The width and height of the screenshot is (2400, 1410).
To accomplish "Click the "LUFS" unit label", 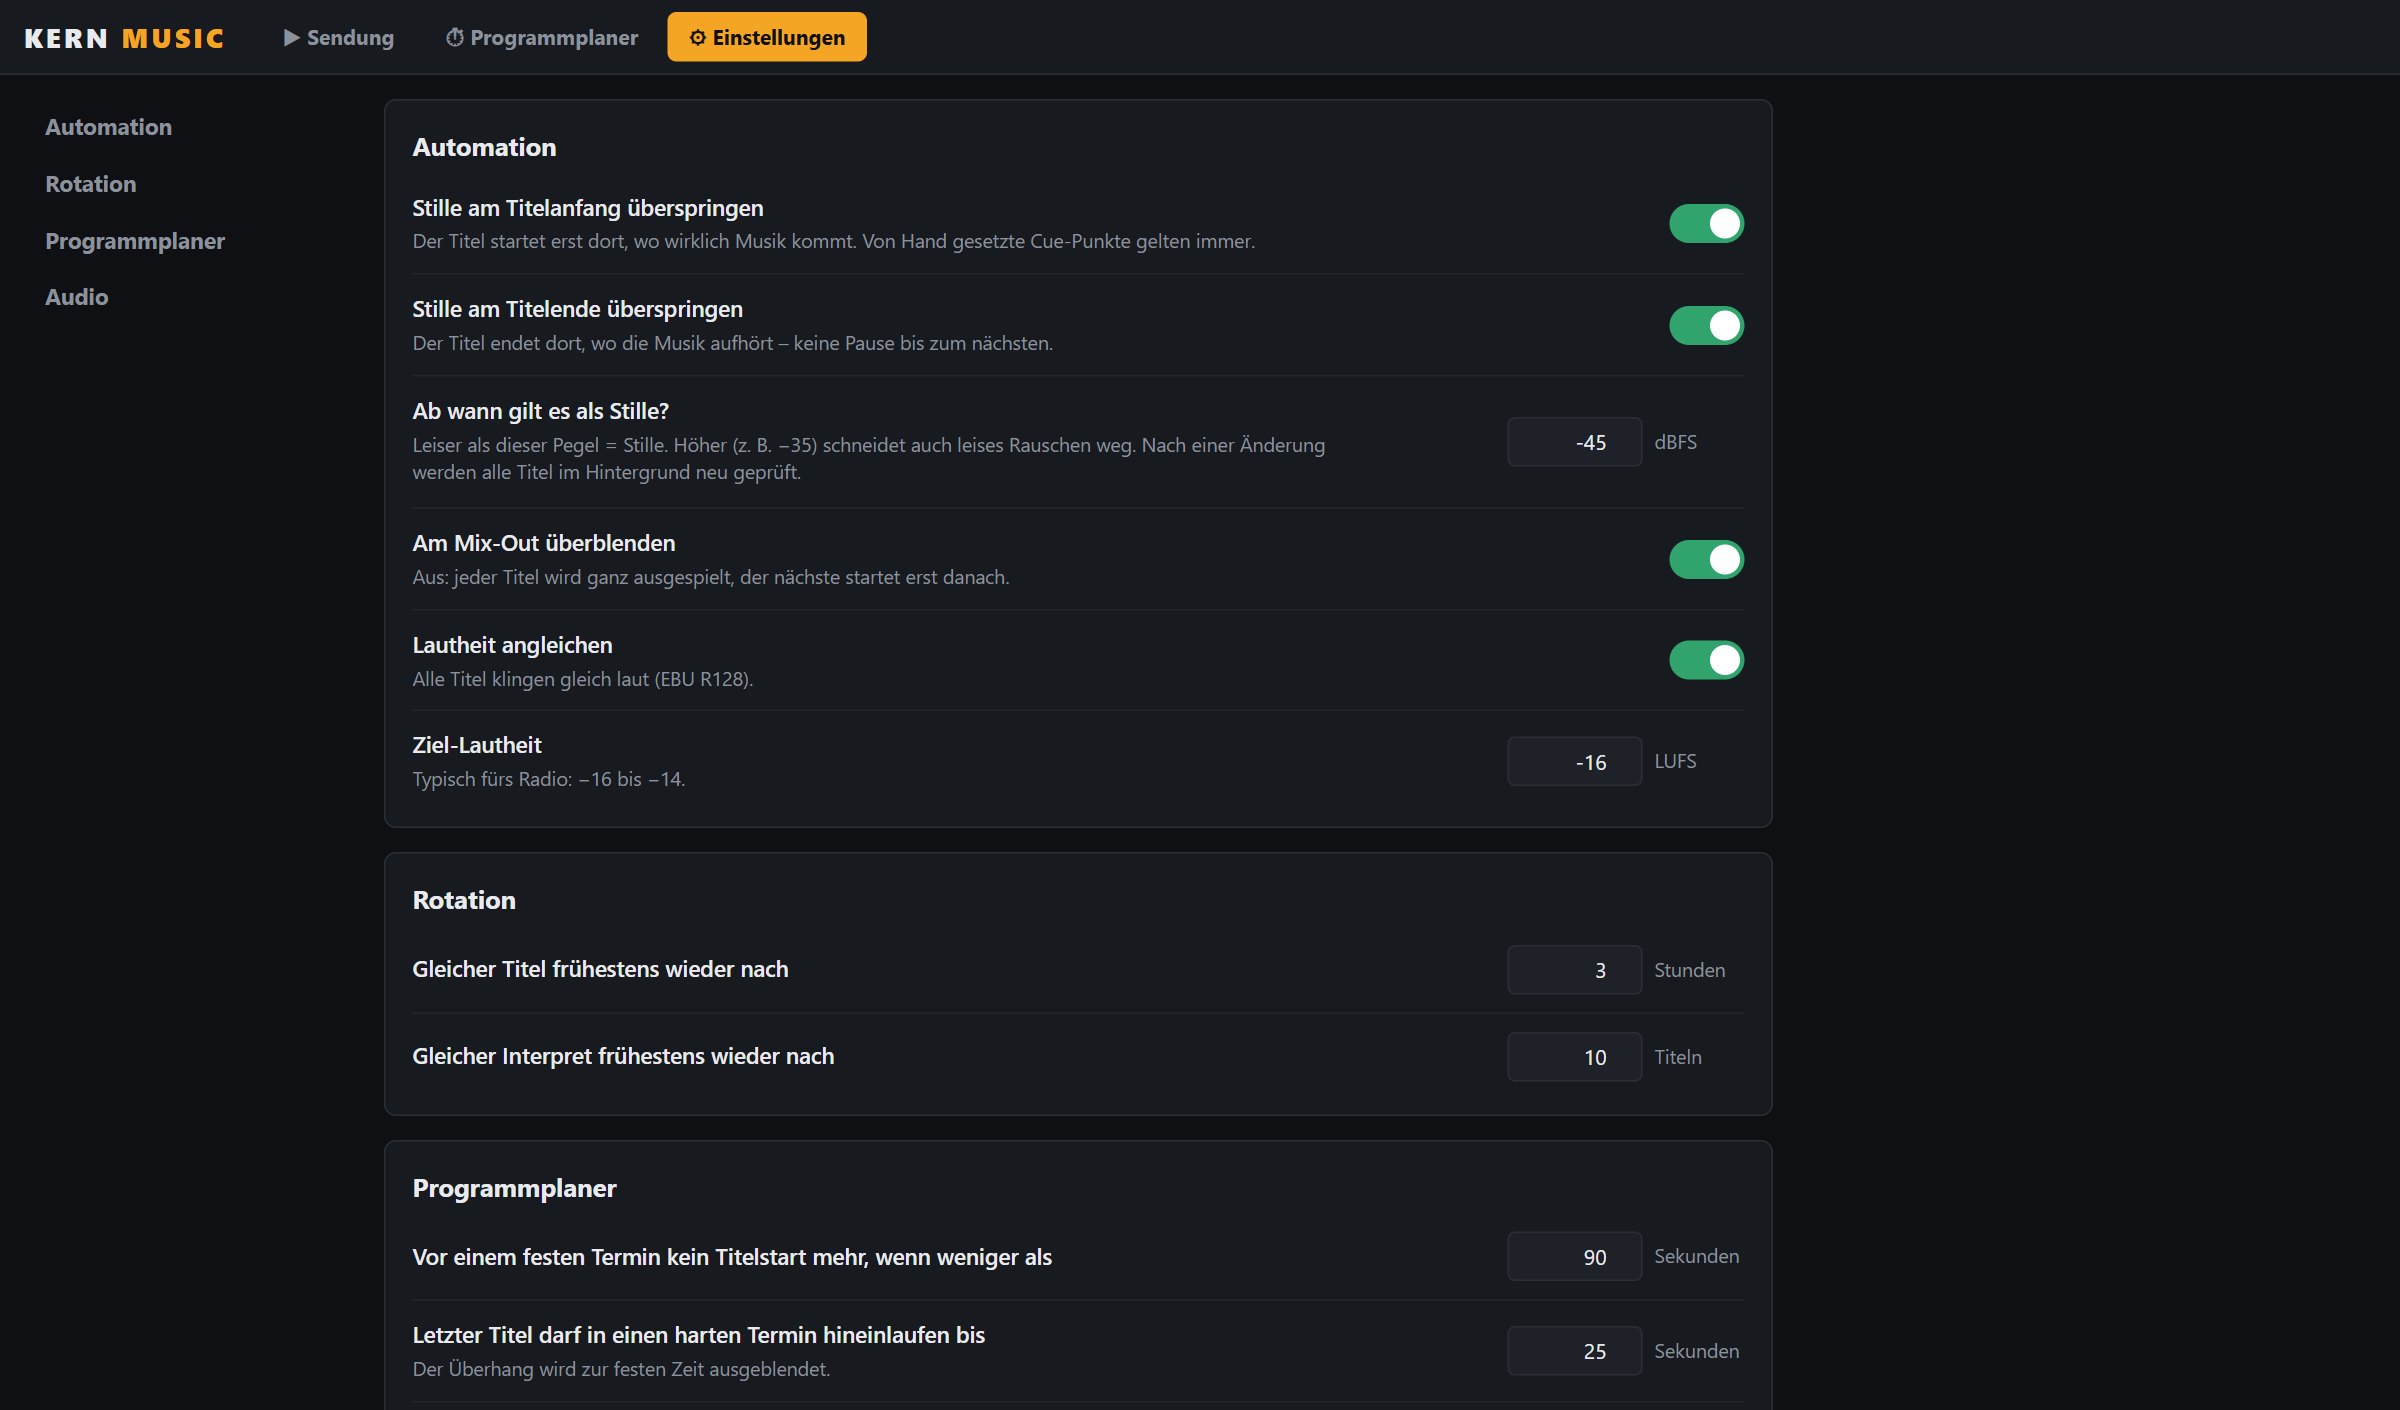I will pos(1675,761).
